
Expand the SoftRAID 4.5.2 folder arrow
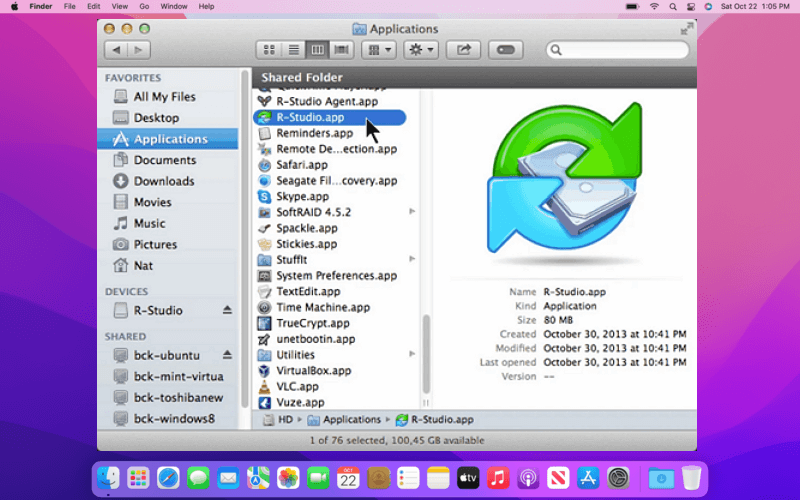pos(412,212)
